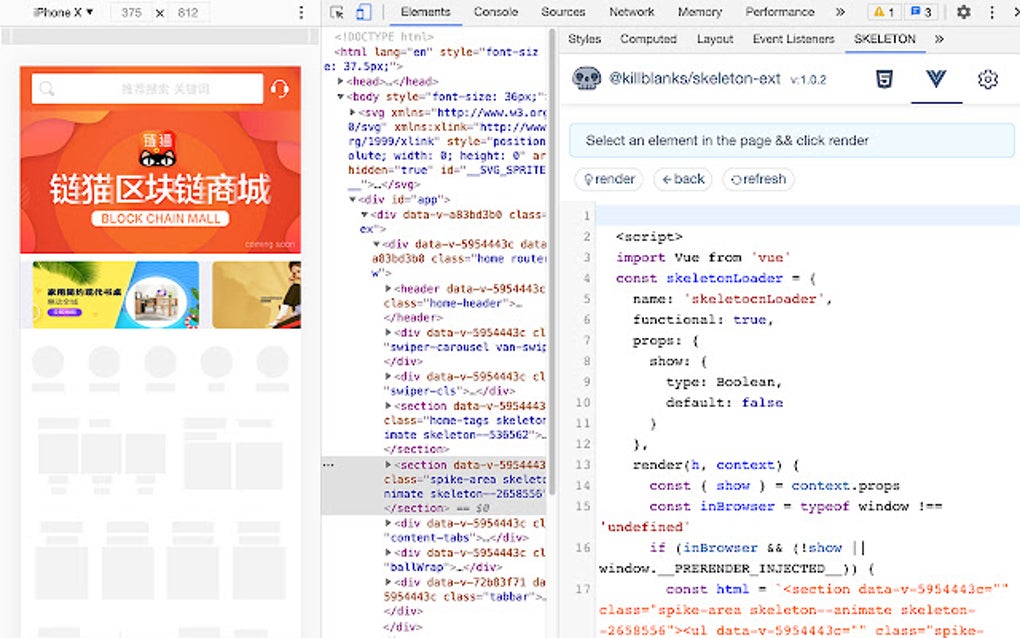1020x638 pixels.
Task: Open the Styles pane tab
Action: pyautogui.click(x=584, y=39)
